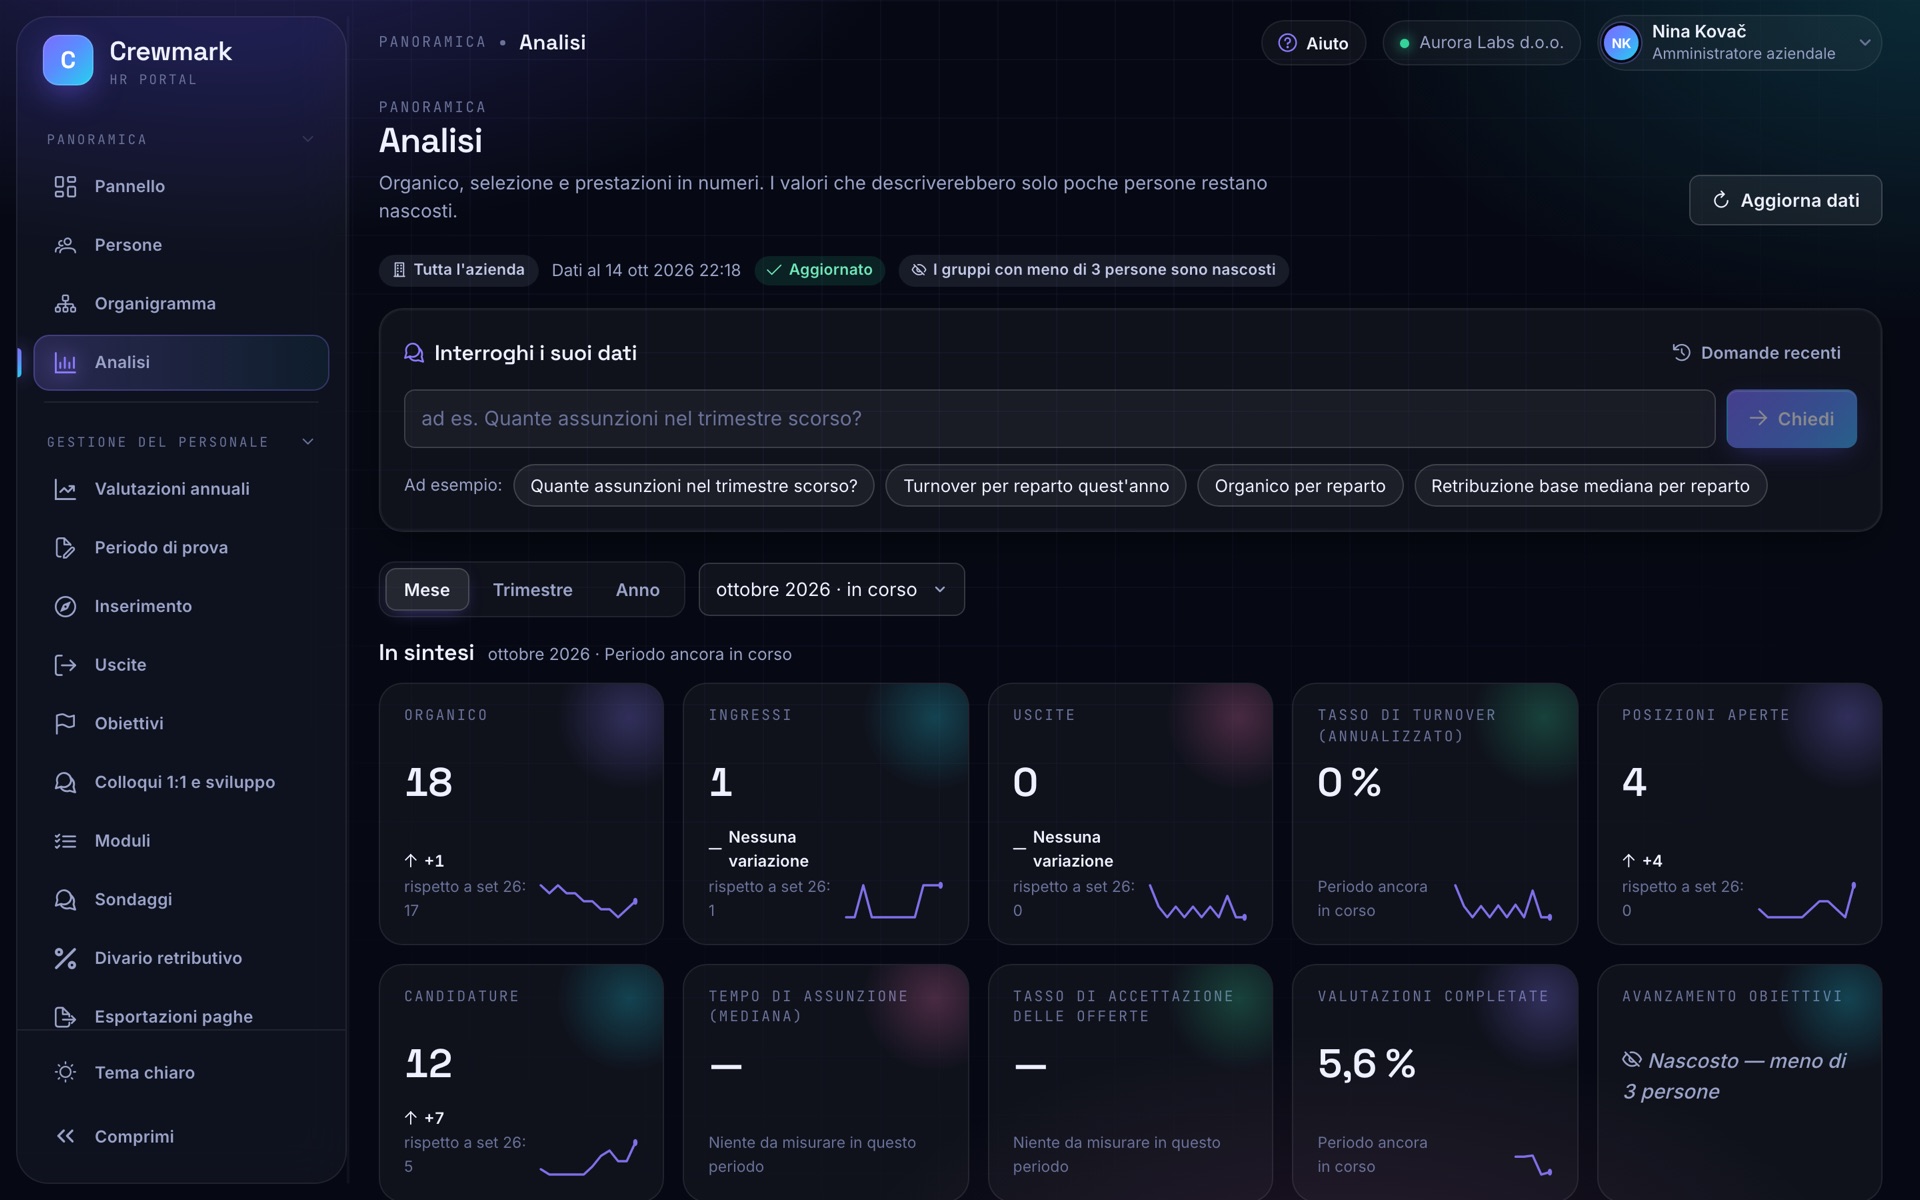Viewport: 1920px width, 1200px height.
Task: Switch to Tema chiaro light theme
Action: click(x=181, y=1072)
